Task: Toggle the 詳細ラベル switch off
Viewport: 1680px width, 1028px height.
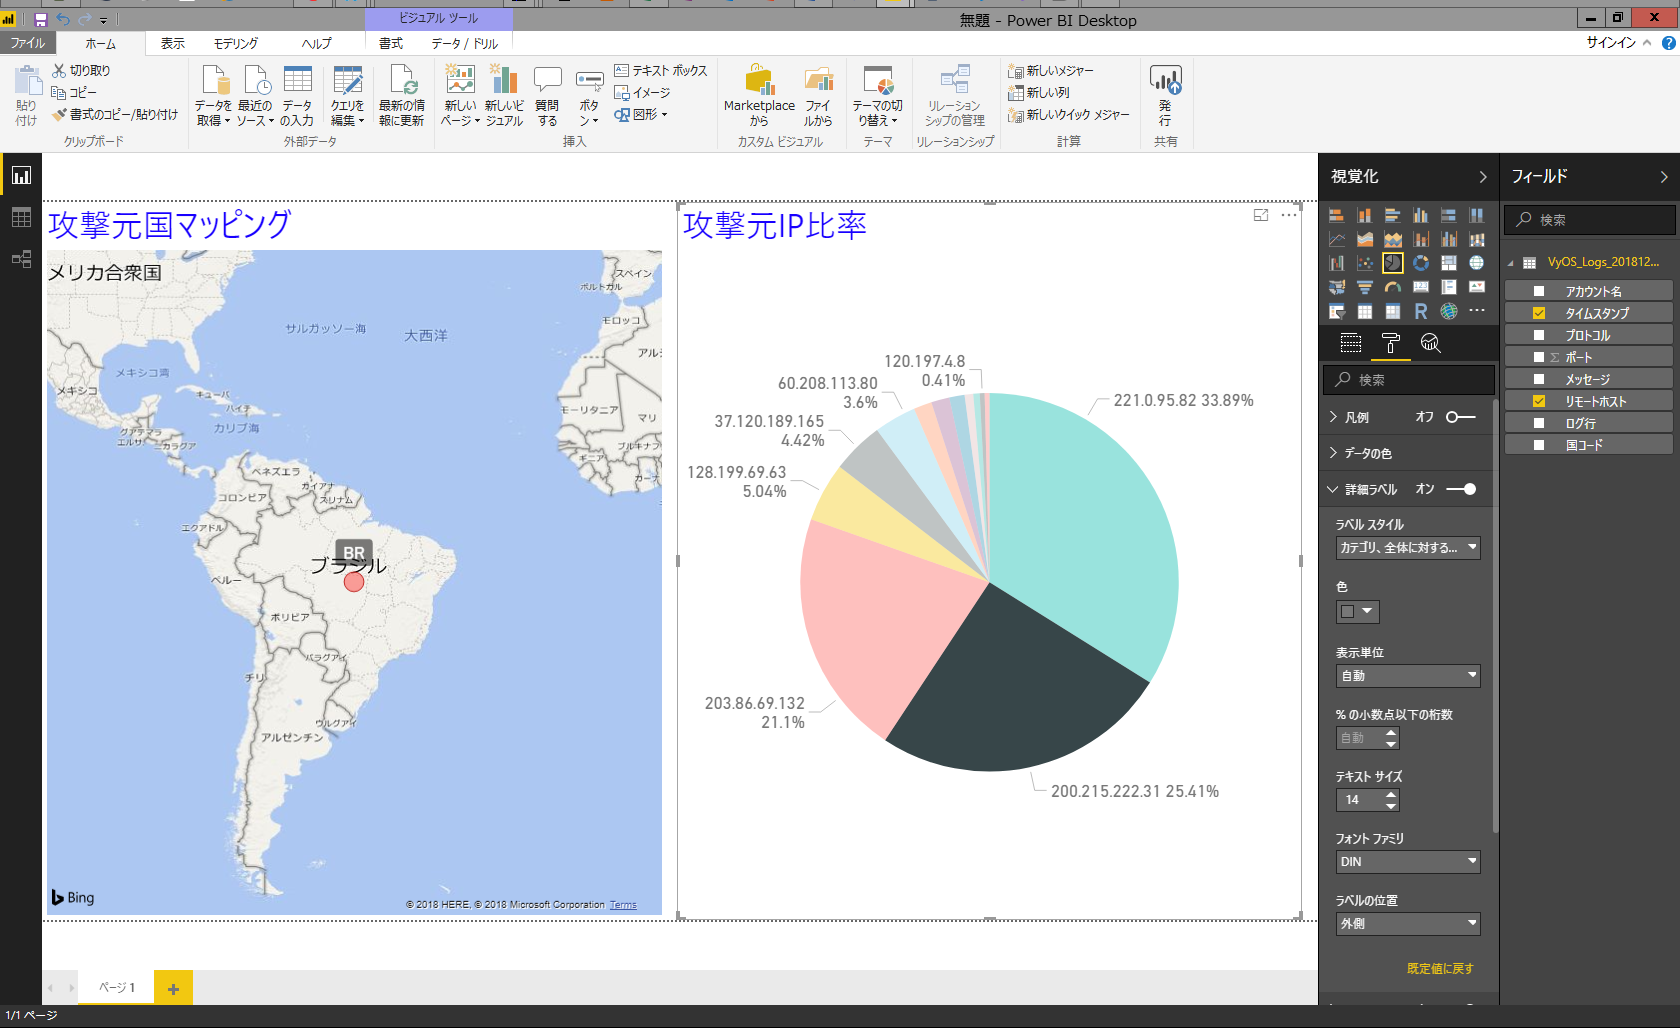Action: coord(1461,489)
